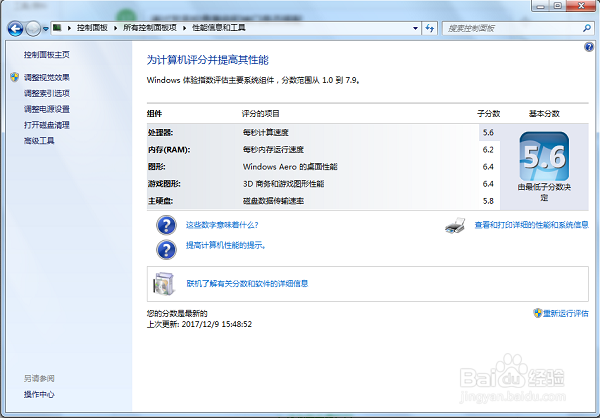
Task: Maximize the control panel window
Action: point(558,5)
